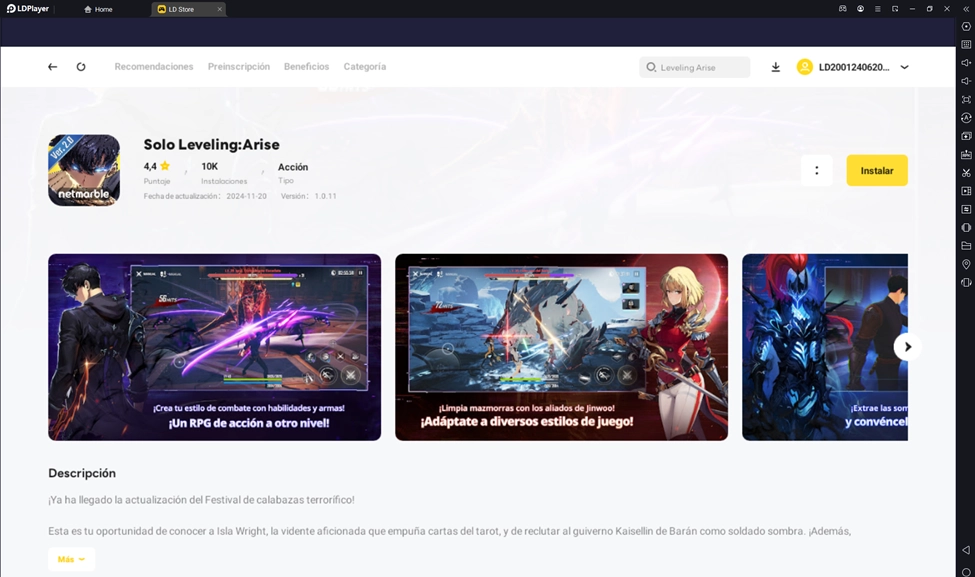The height and width of the screenshot is (577, 975).
Task: Open the account icon in title bar
Action: tap(860, 9)
